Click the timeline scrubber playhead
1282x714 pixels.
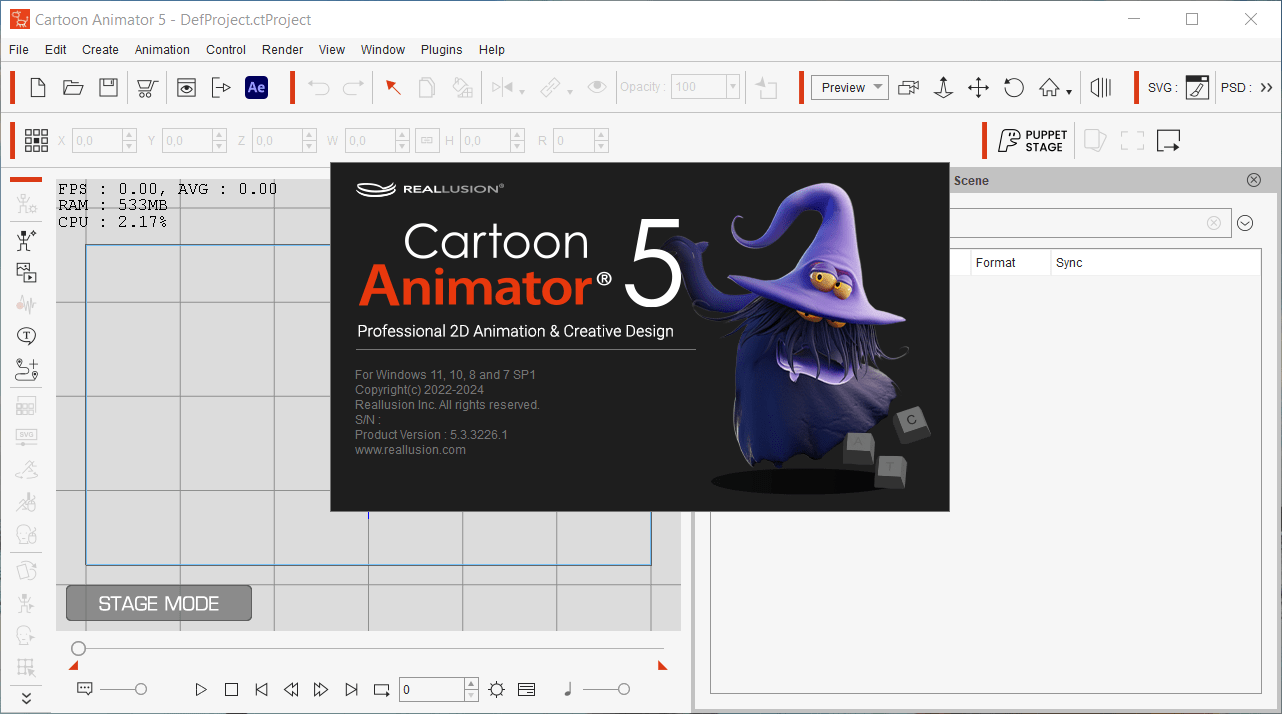(x=78, y=649)
